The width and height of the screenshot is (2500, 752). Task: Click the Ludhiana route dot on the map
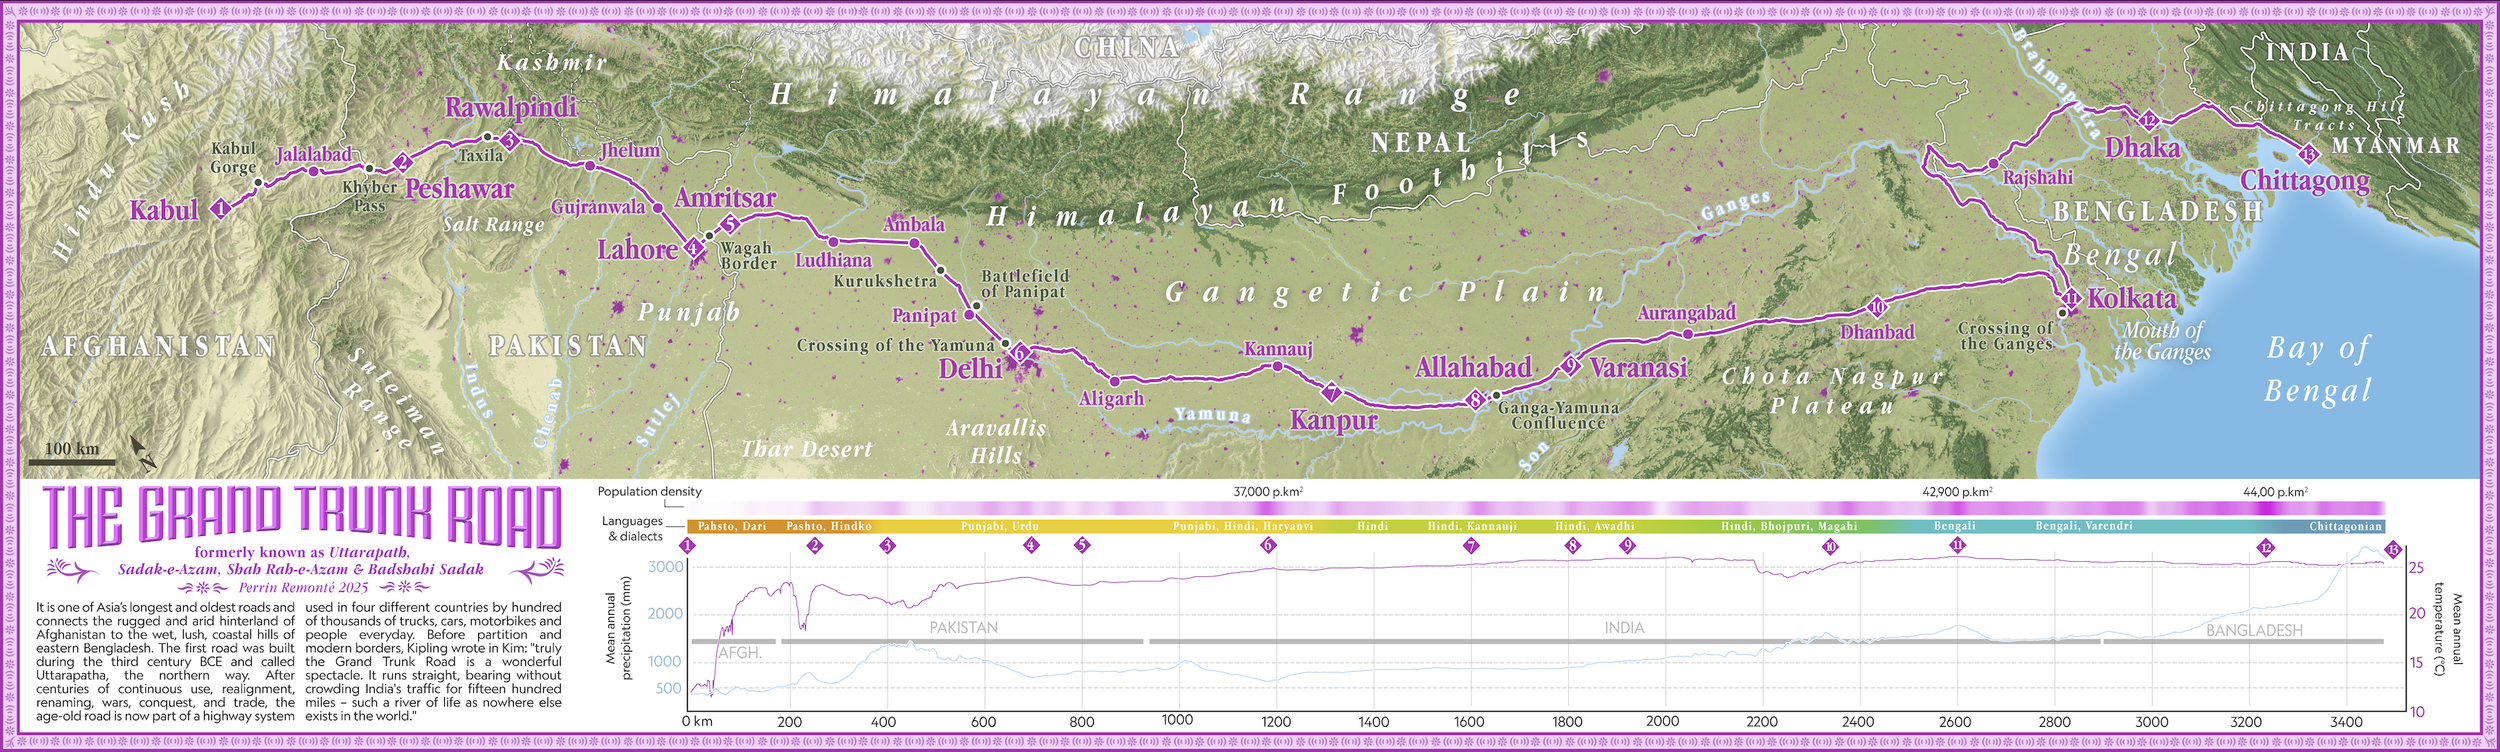[833, 241]
